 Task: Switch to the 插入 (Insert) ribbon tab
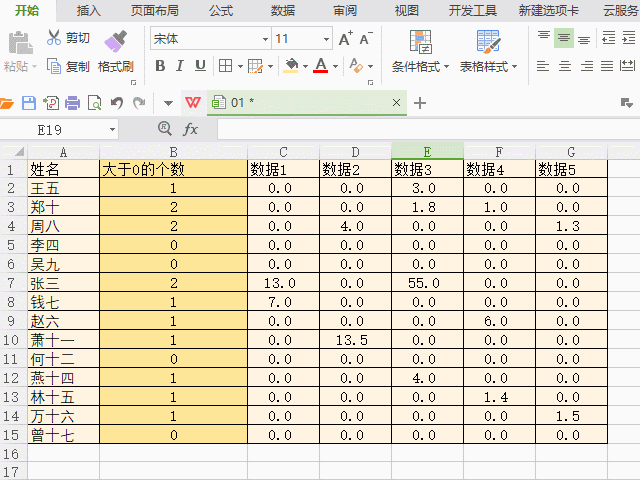[x=89, y=10]
